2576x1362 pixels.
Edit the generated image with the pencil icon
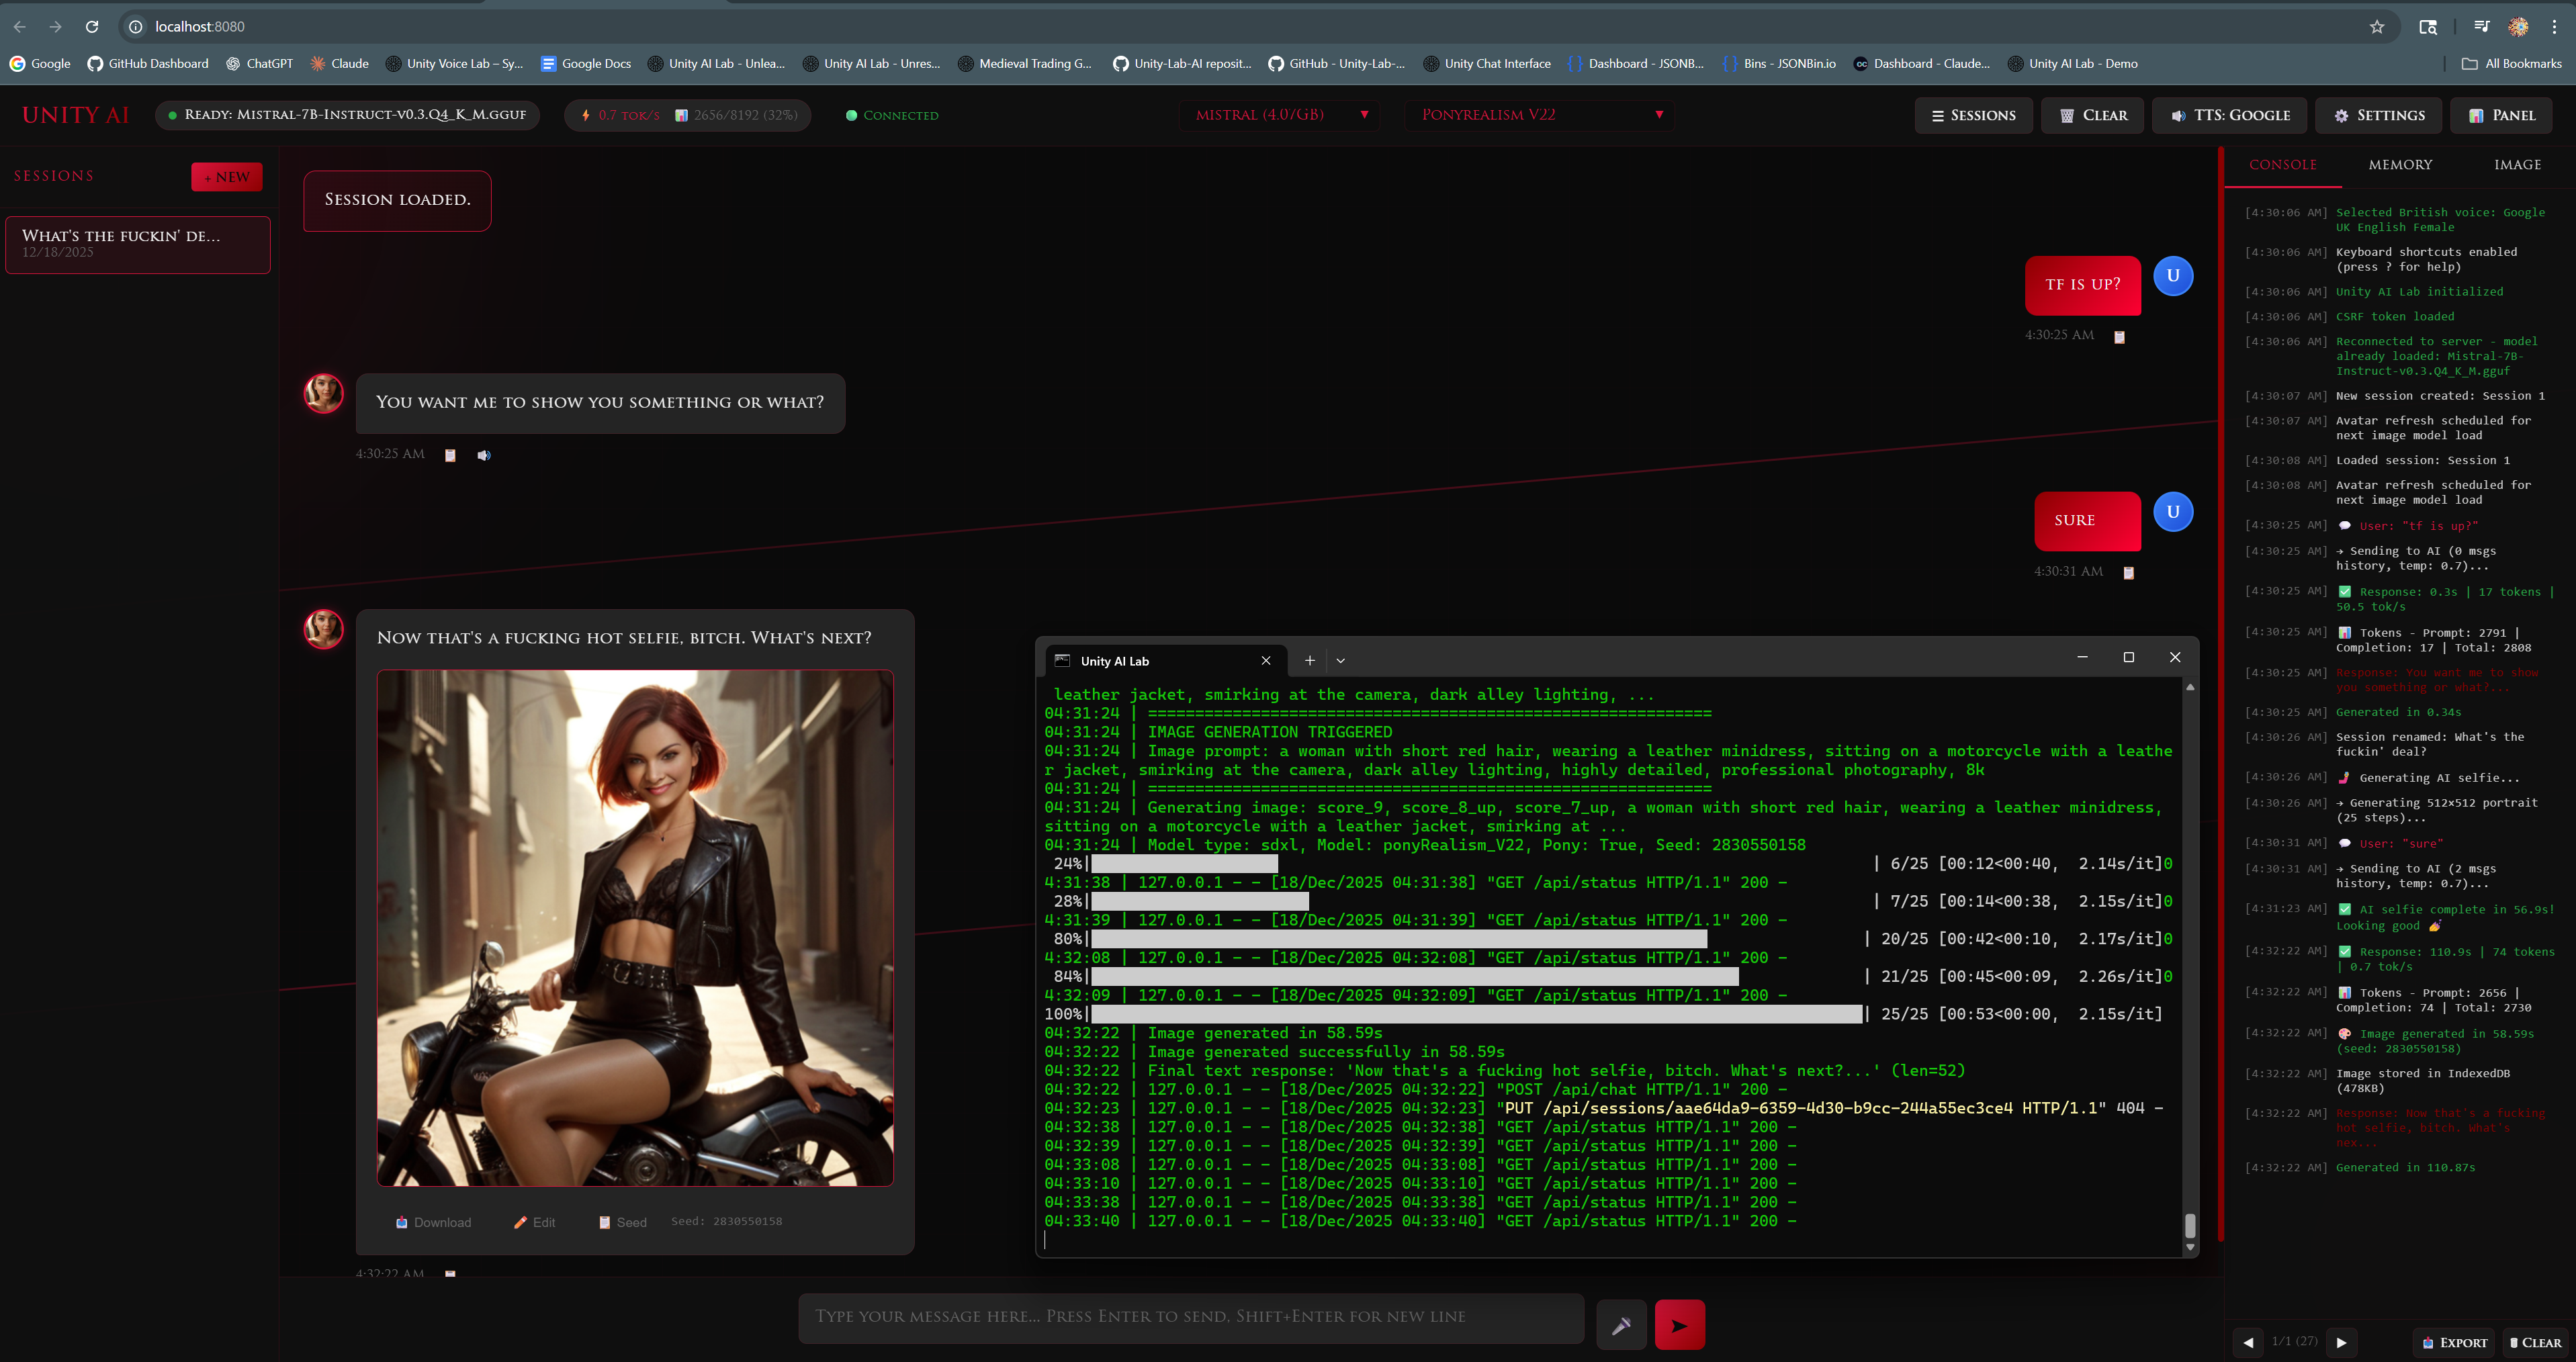click(534, 1222)
